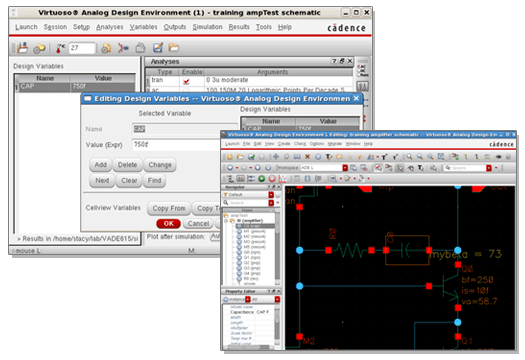
Task: Open the Variables menu
Action: (x=143, y=27)
